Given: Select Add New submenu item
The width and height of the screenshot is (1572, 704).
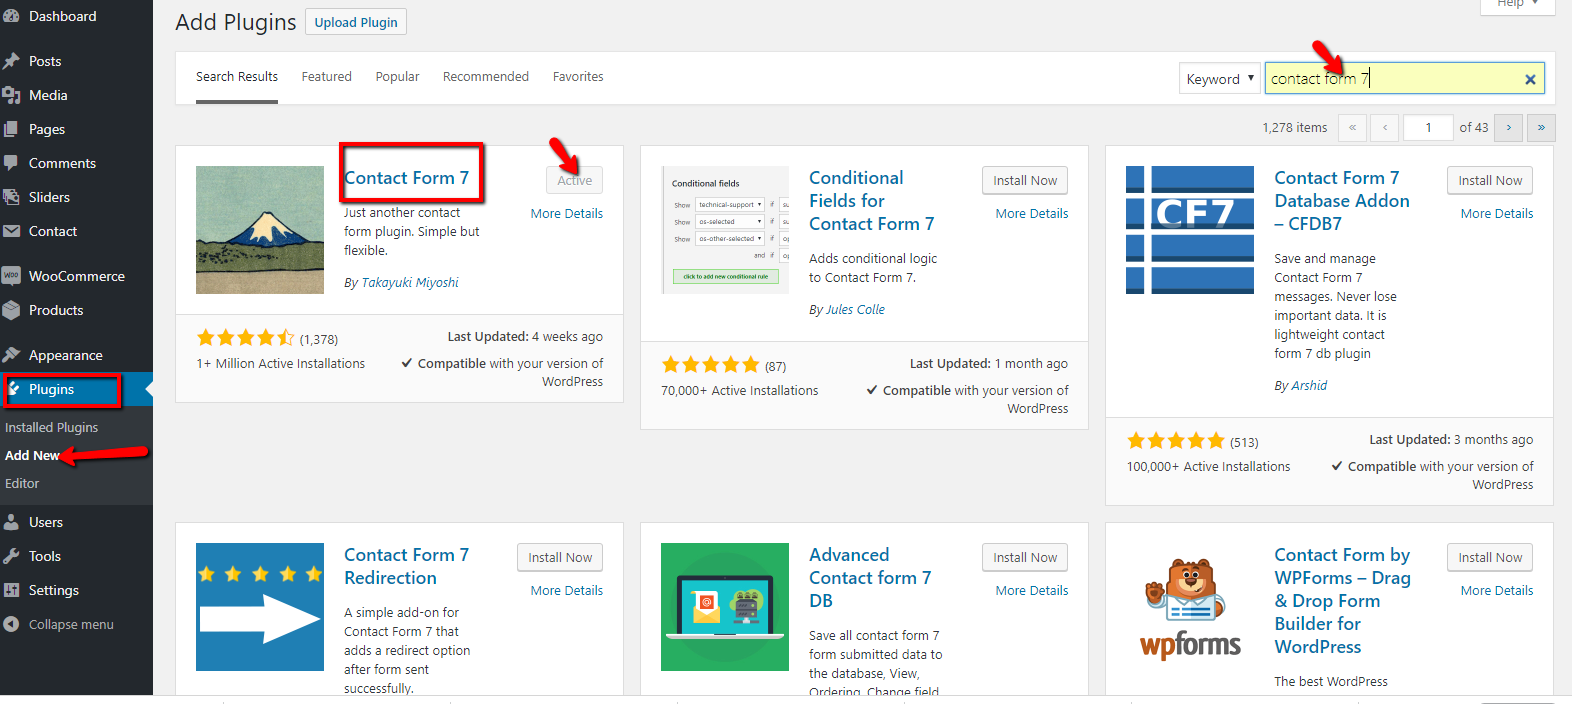Looking at the screenshot, I should click(x=32, y=455).
